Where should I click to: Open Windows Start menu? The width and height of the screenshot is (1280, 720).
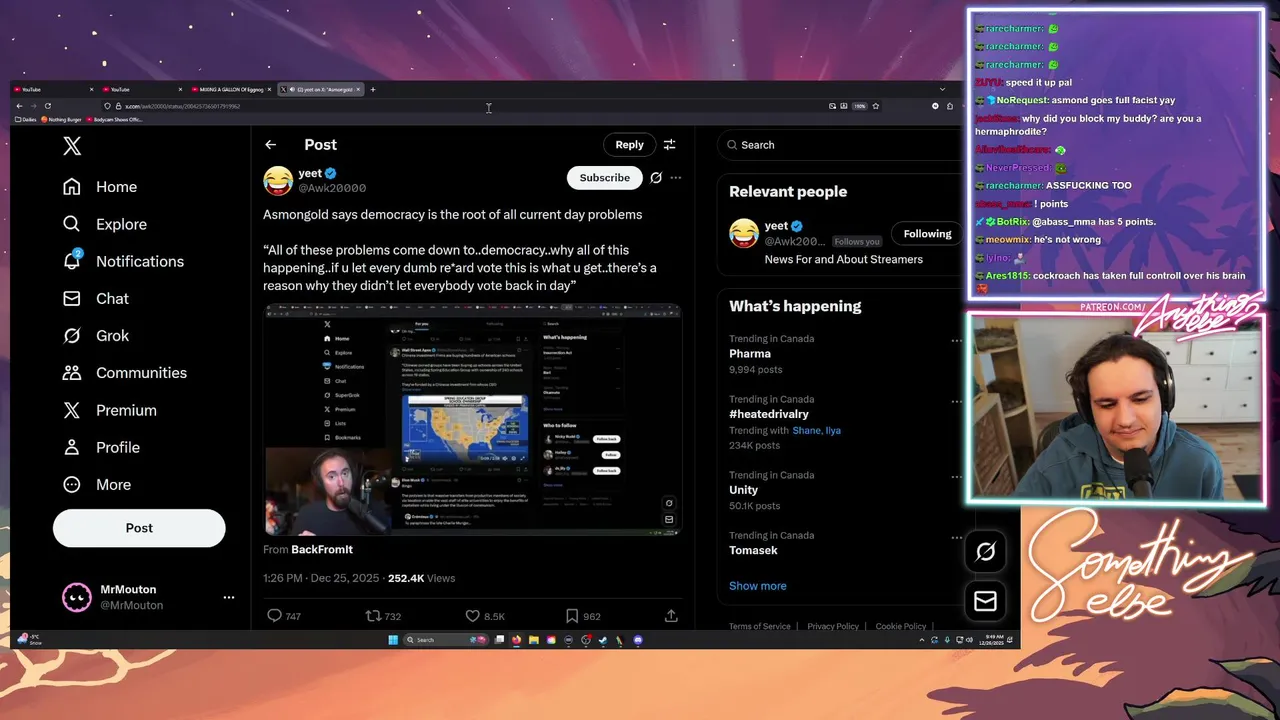coord(393,640)
